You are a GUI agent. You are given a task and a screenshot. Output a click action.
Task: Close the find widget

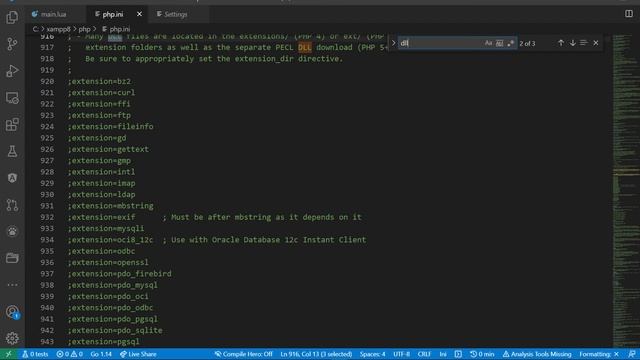(x=596, y=43)
